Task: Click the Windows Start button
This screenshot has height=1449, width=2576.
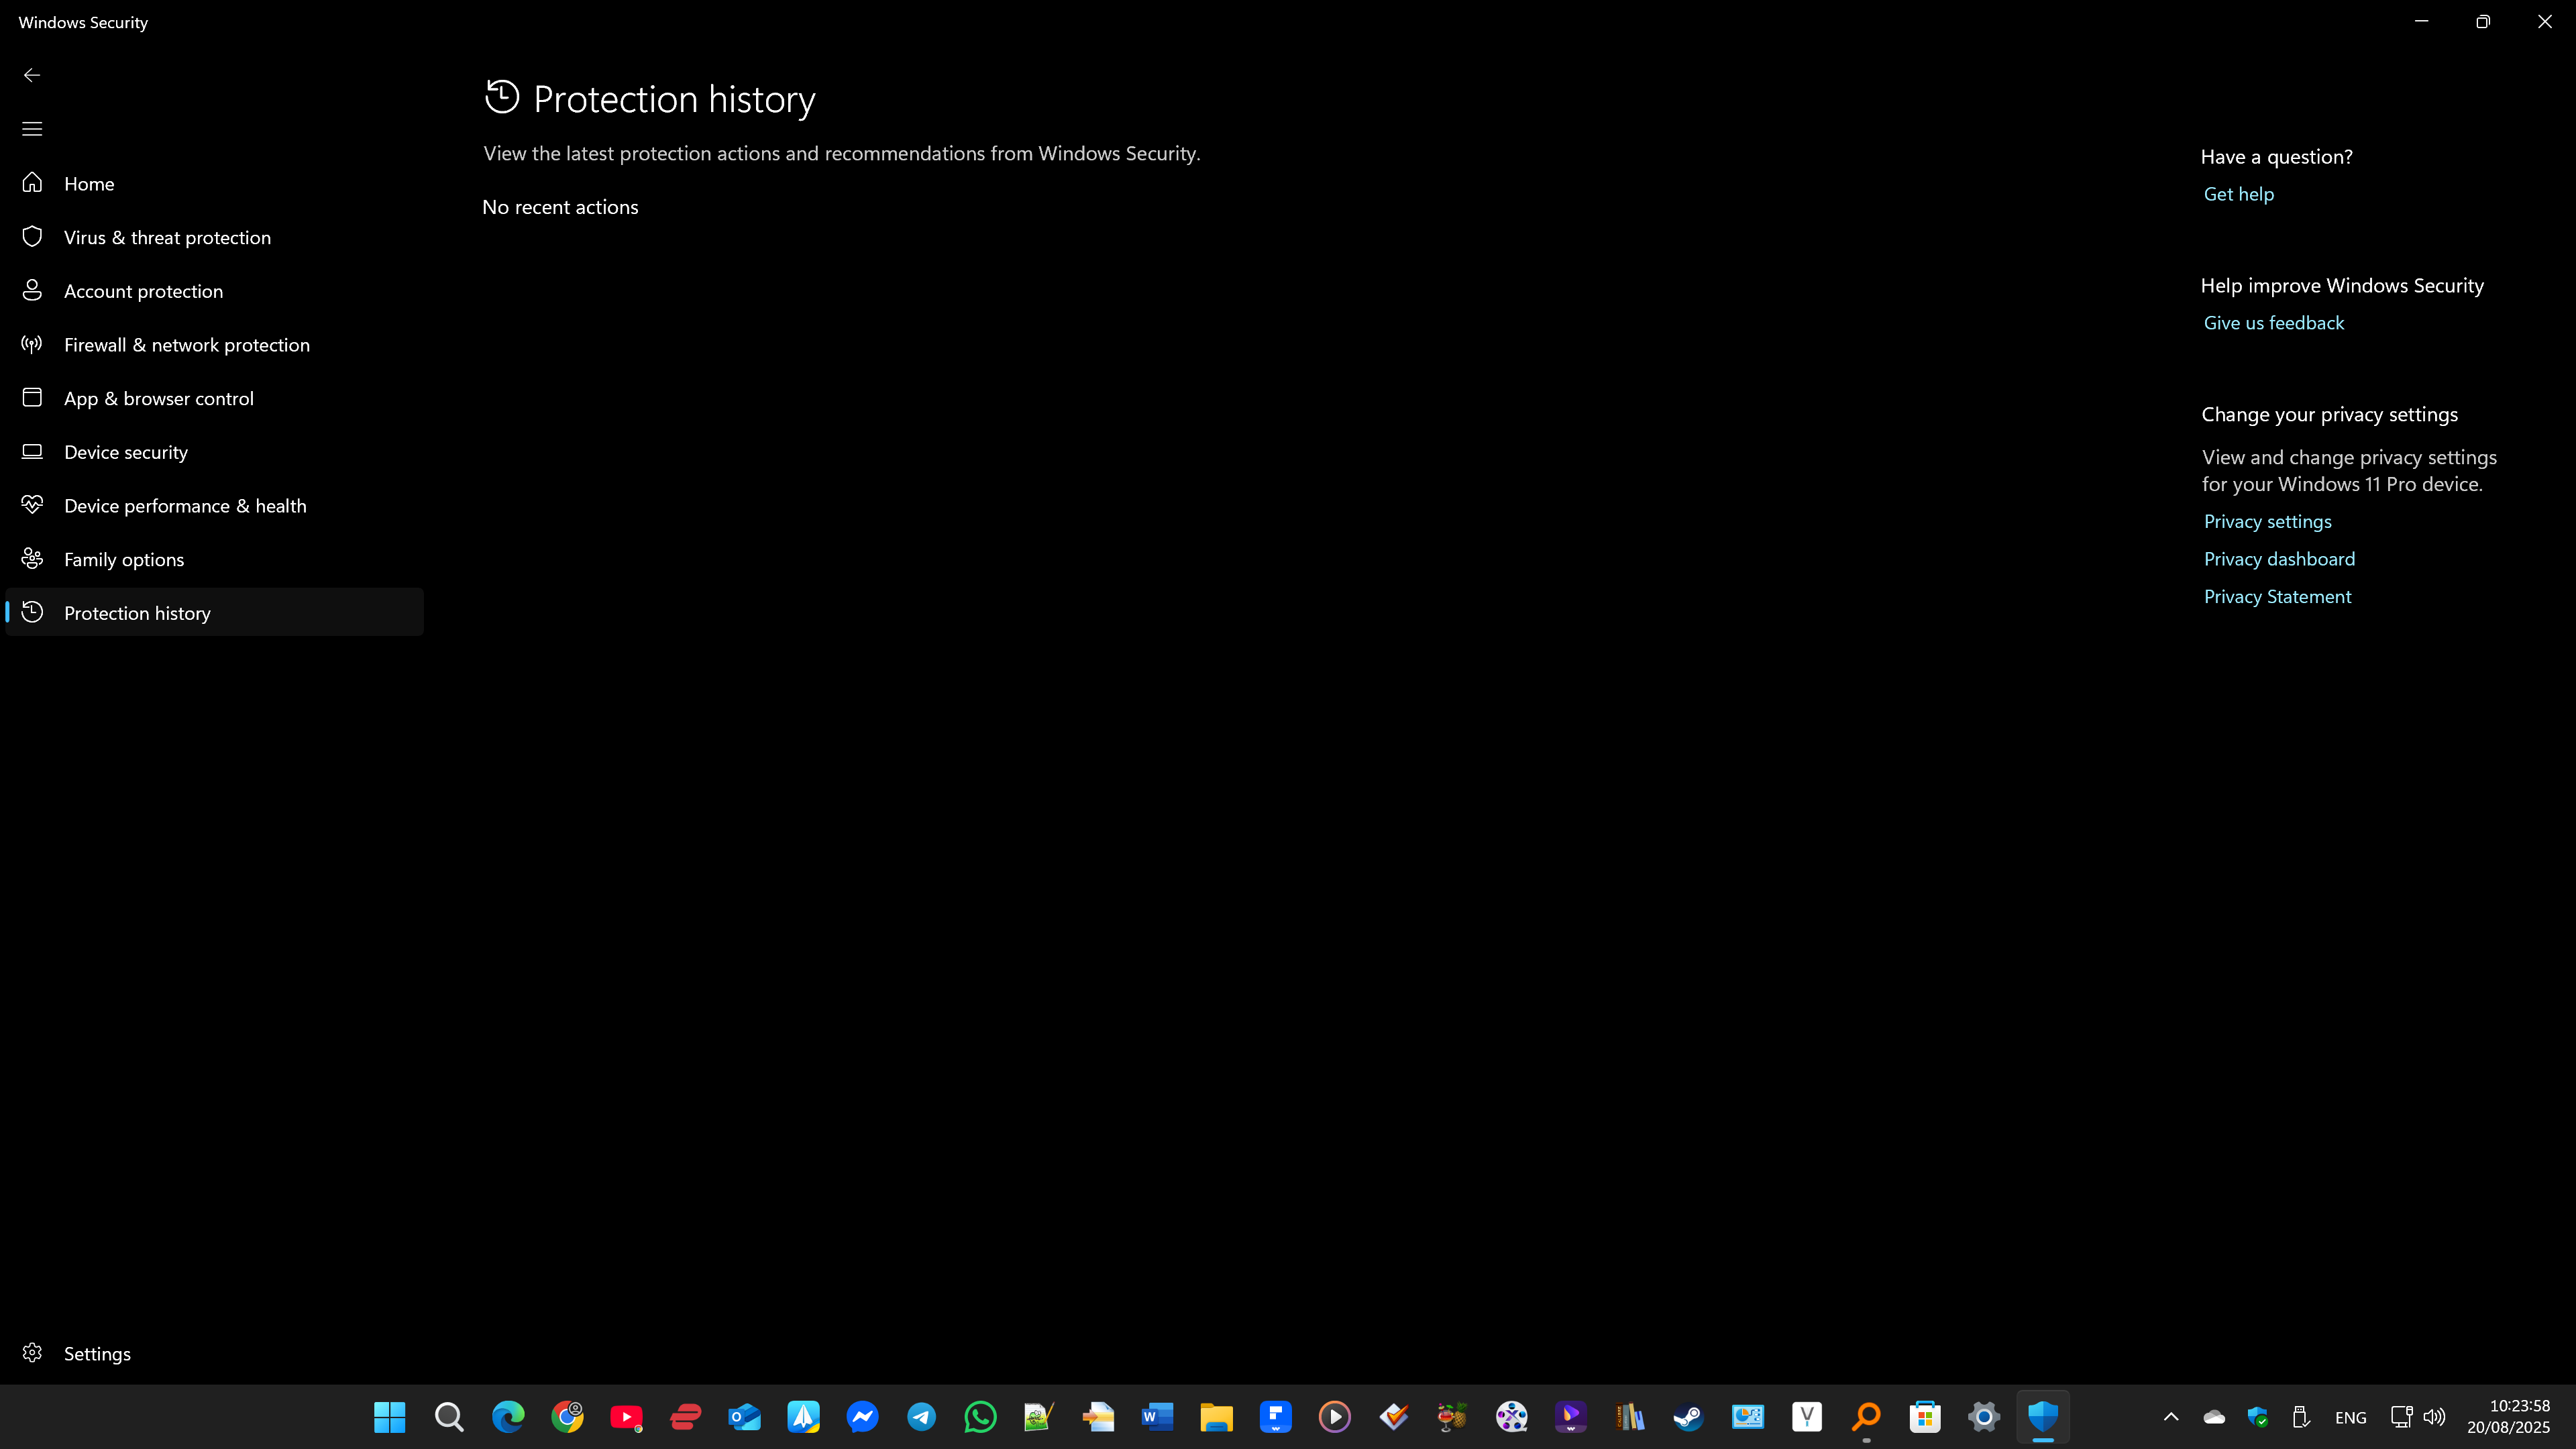Action: pos(389,1417)
